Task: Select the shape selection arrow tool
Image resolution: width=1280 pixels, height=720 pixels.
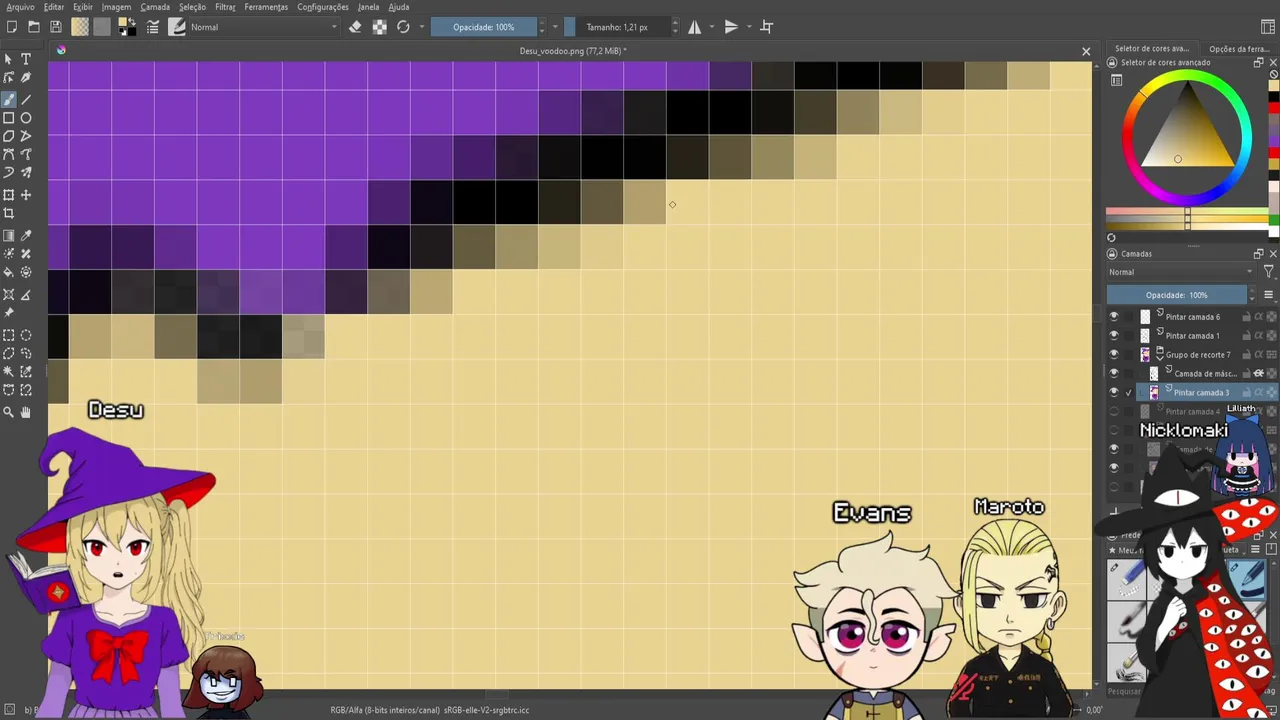Action: pyautogui.click(x=9, y=59)
